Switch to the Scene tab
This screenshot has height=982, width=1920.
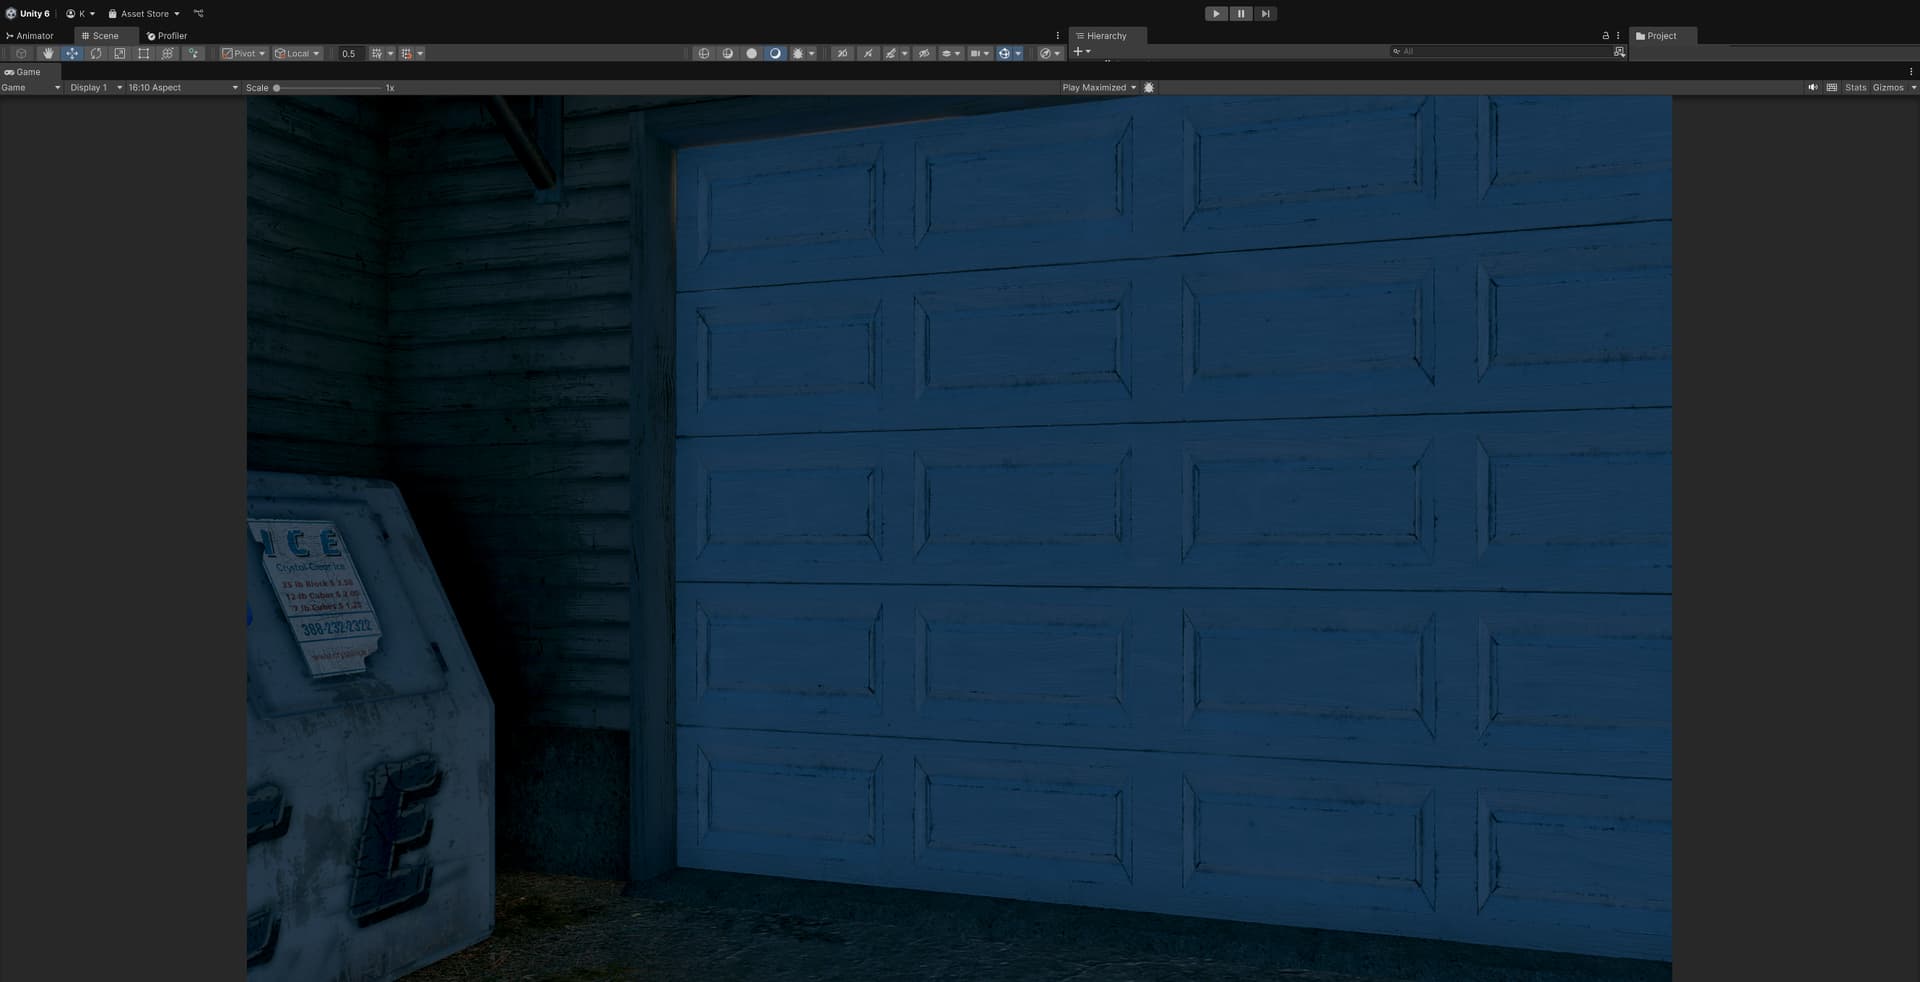(105, 35)
